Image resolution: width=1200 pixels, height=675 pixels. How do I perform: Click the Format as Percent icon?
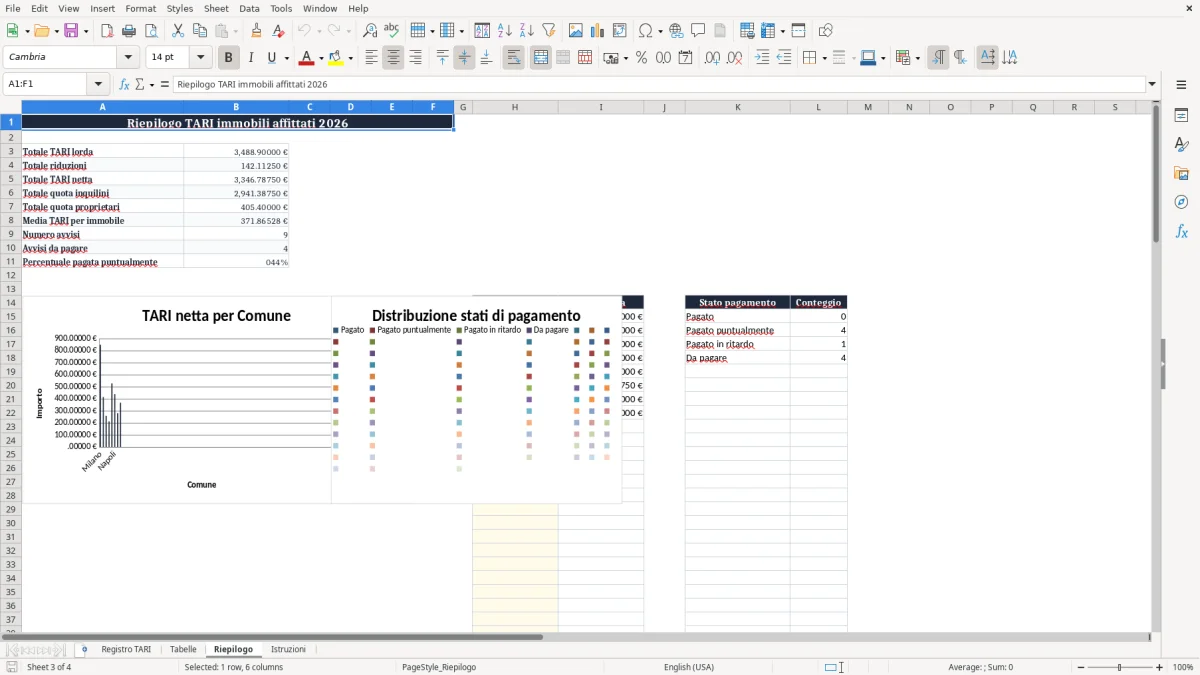tap(641, 58)
